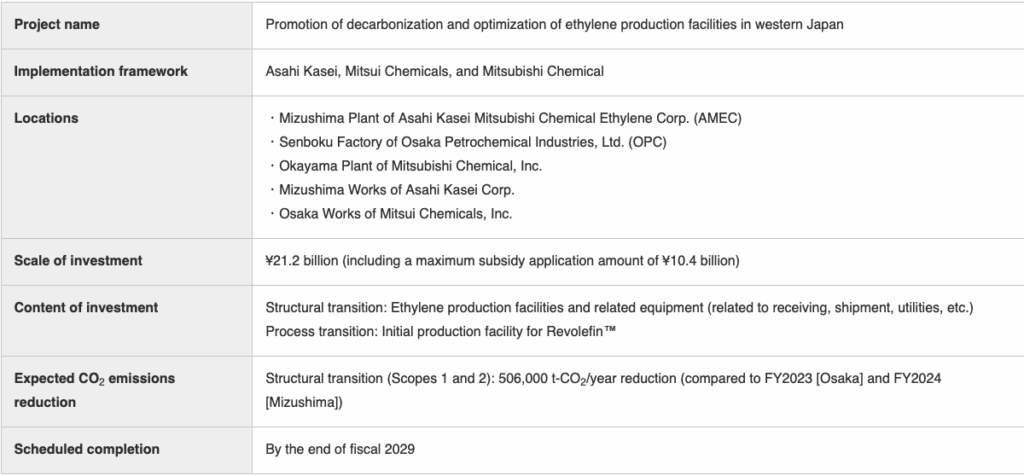The height and width of the screenshot is (476, 1024).
Task: Click the "Locations" row label
Action: coord(46,118)
